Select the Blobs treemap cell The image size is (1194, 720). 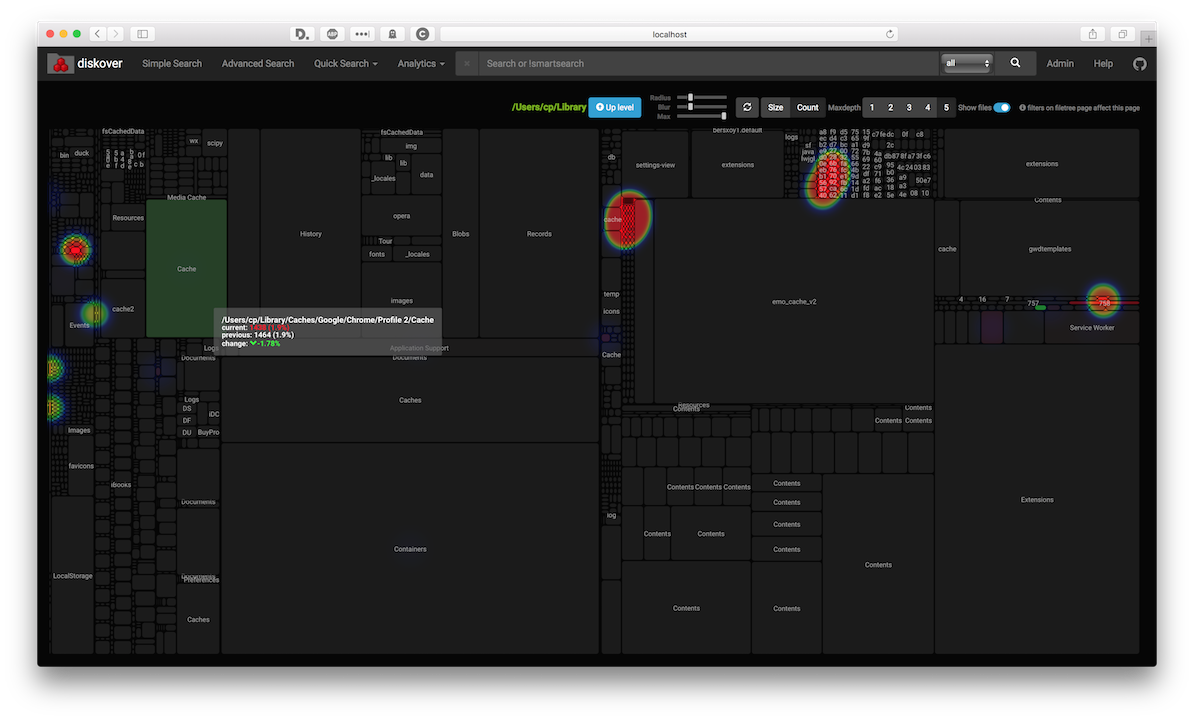(461, 234)
